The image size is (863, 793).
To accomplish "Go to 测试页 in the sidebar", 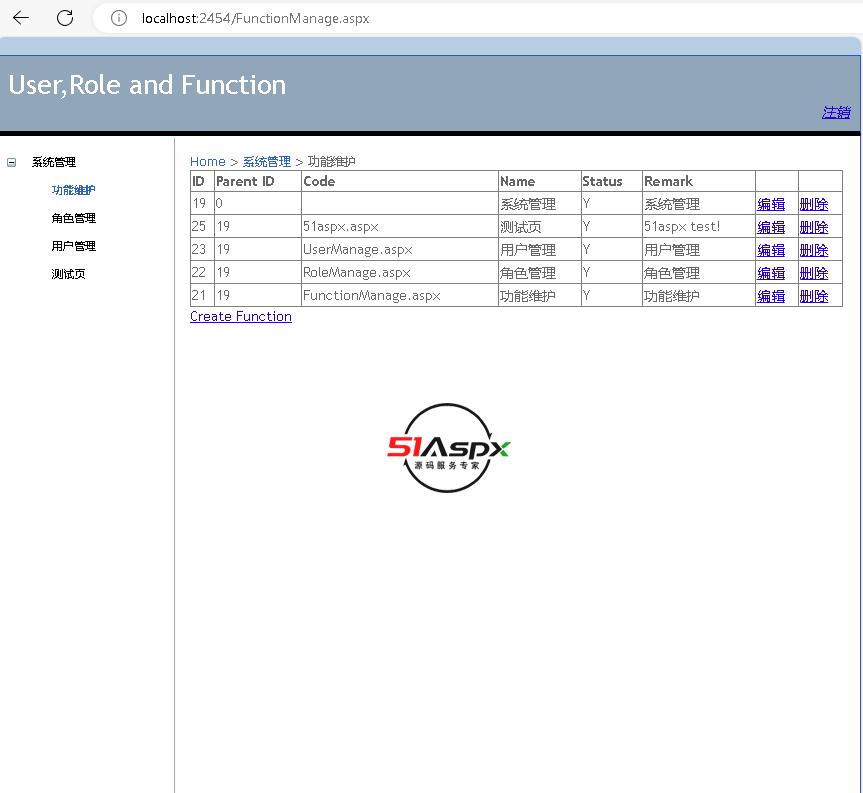I will 68,274.
